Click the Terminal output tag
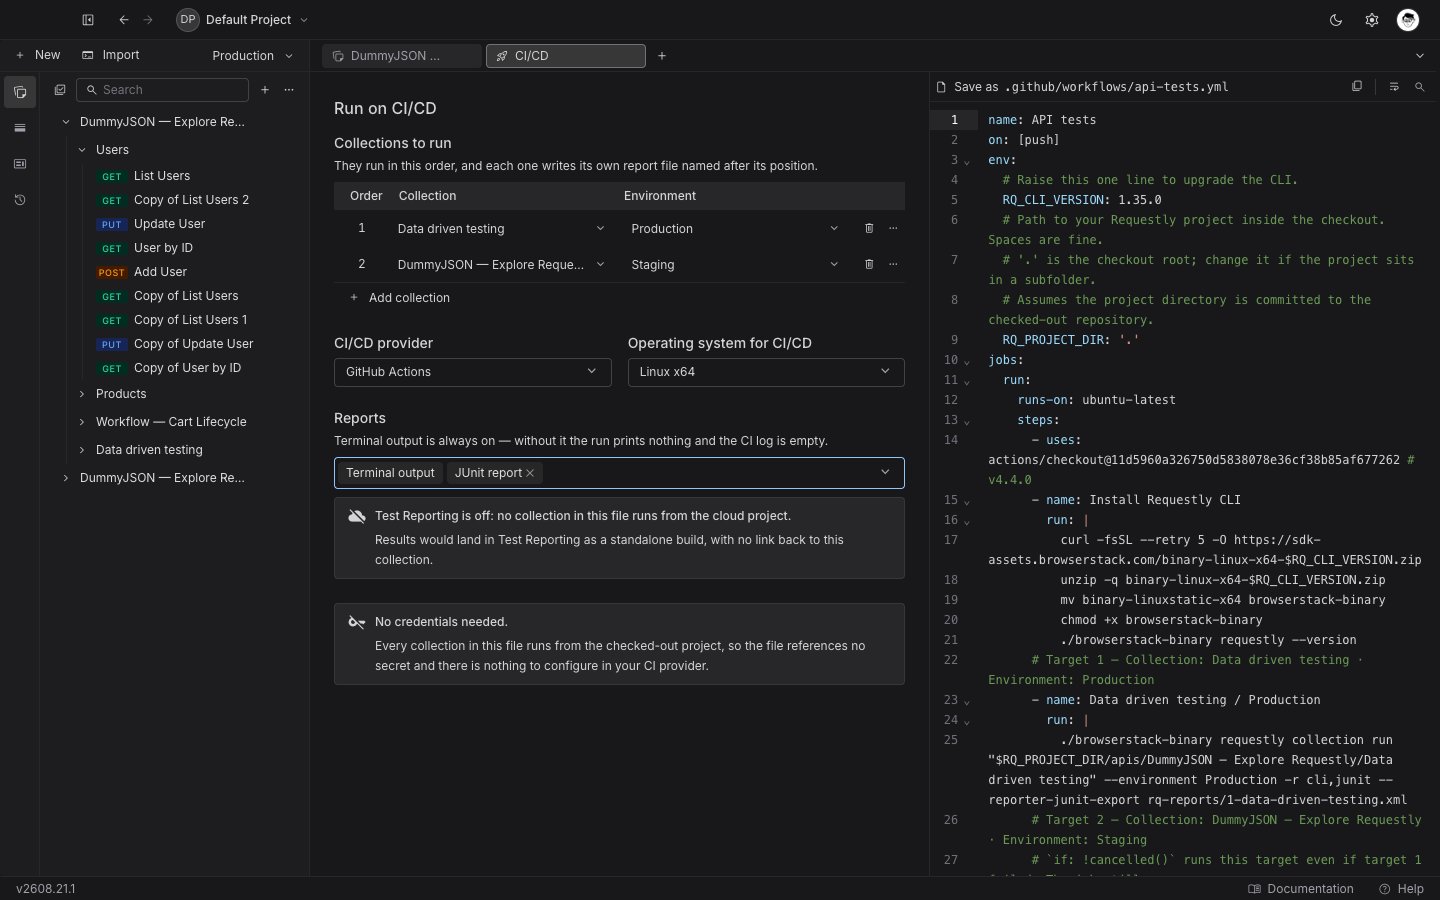Screen dimensions: 1440x900 pyautogui.click(x=390, y=473)
